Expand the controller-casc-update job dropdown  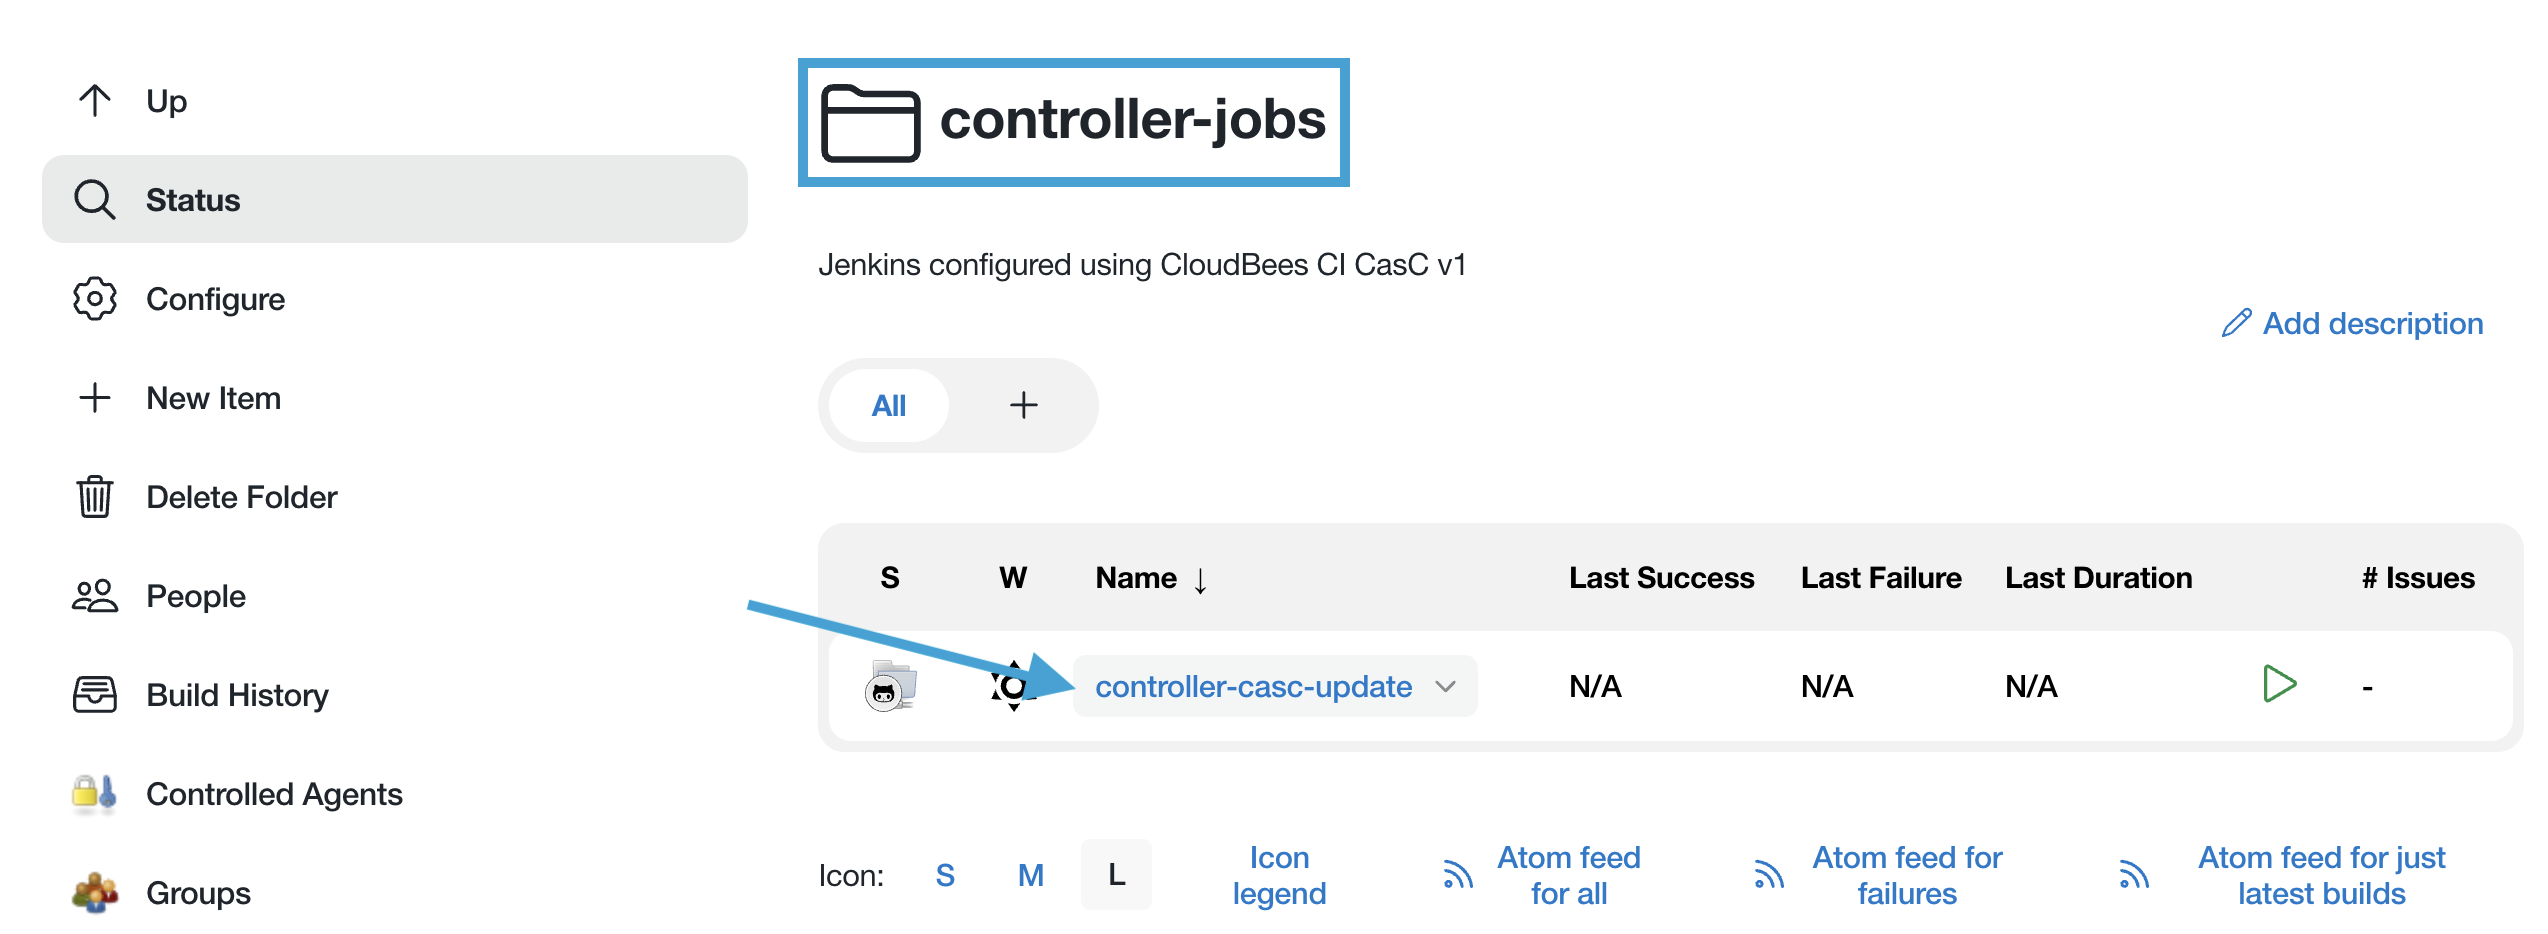pyautogui.click(x=1447, y=686)
